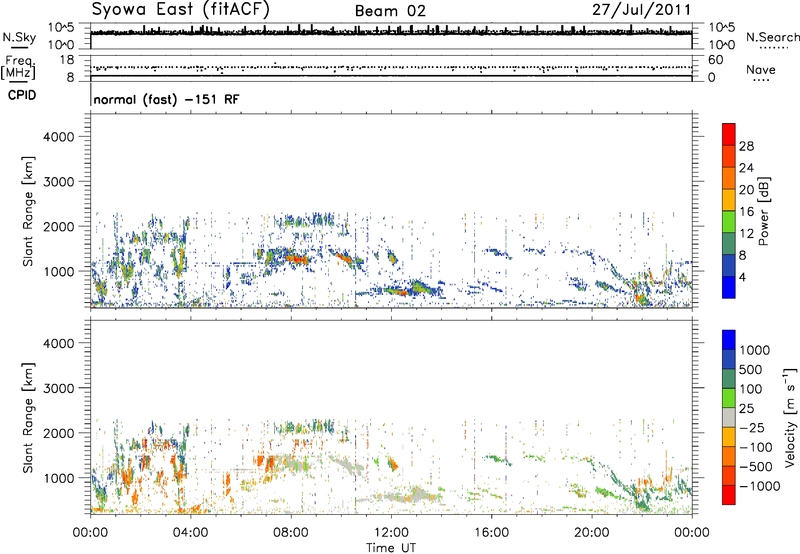Select the 'Freq. [MHz]' axis label

(18, 67)
